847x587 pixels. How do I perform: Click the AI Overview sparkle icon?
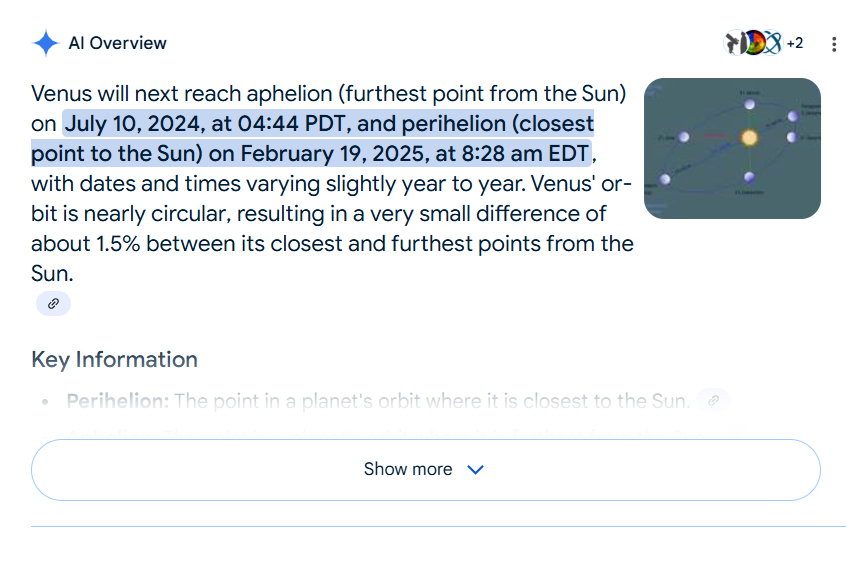coord(46,43)
